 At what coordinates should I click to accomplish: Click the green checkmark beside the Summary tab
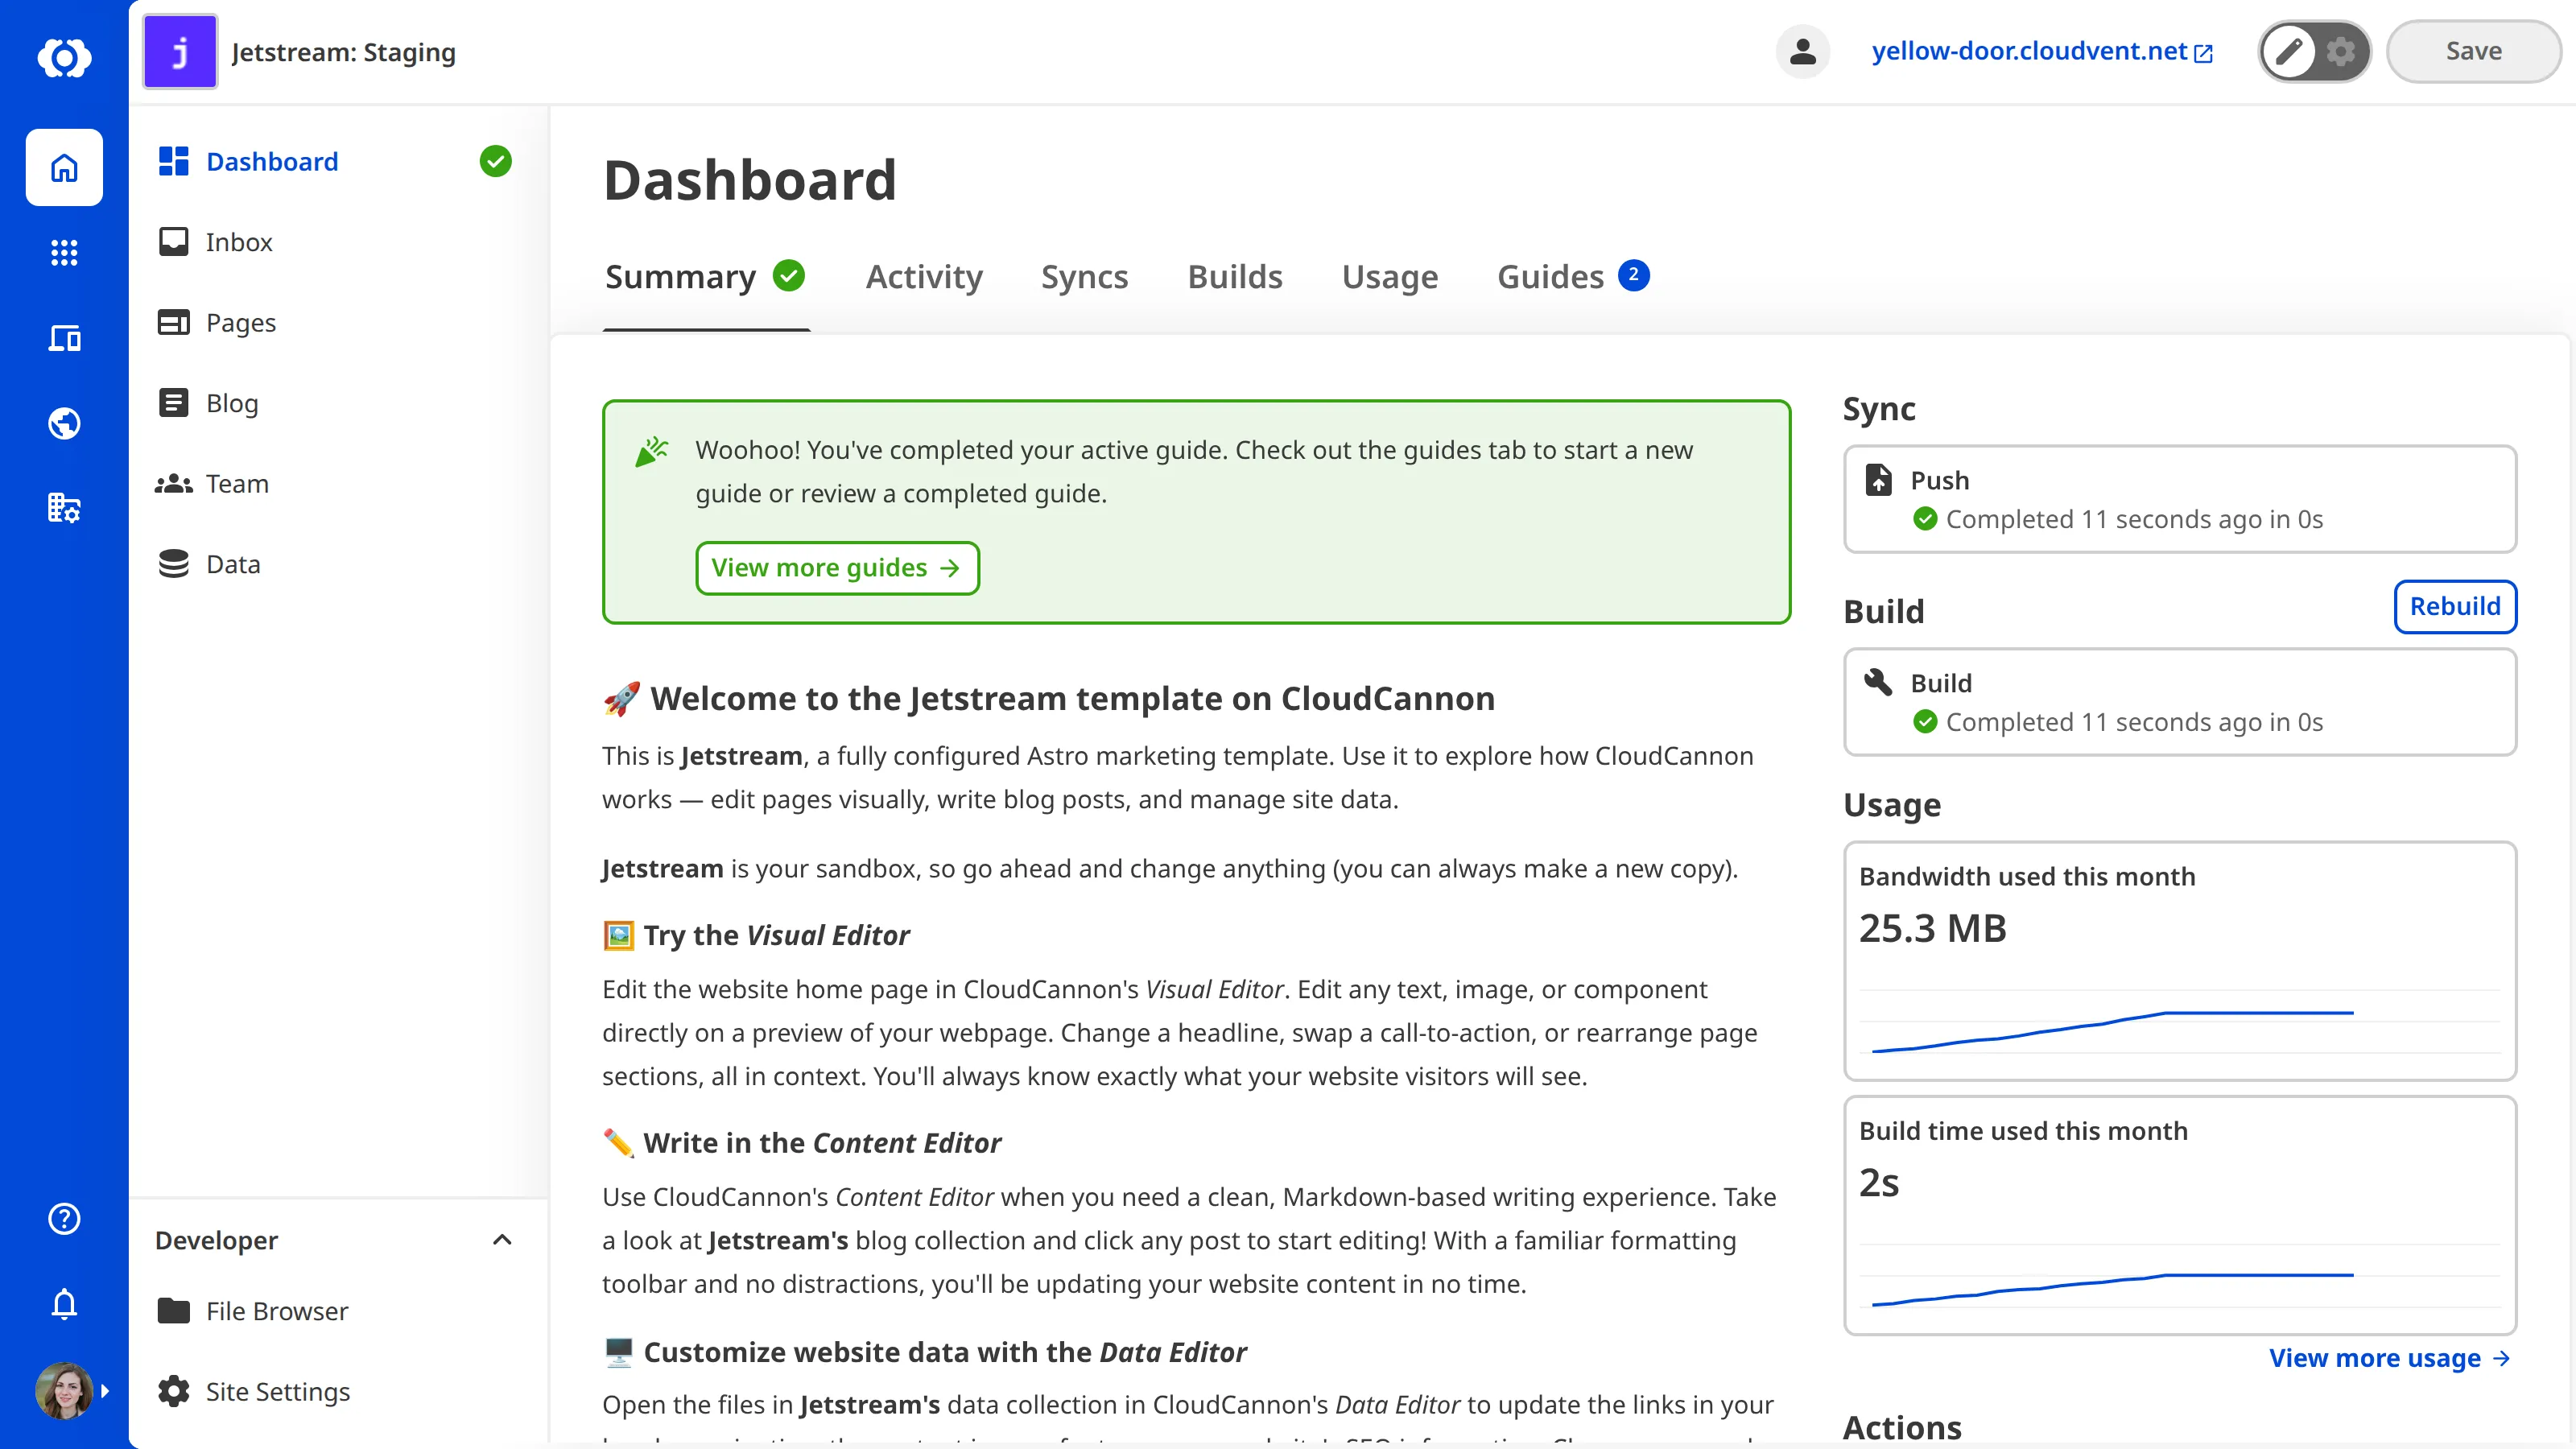pos(789,275)
